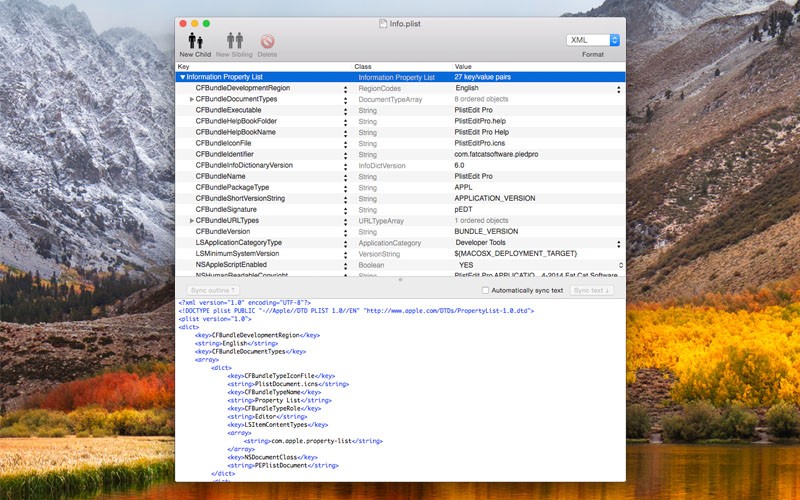
Task: Open key stepper for CFBundleVersion
Action: click(x=345, y=232)
